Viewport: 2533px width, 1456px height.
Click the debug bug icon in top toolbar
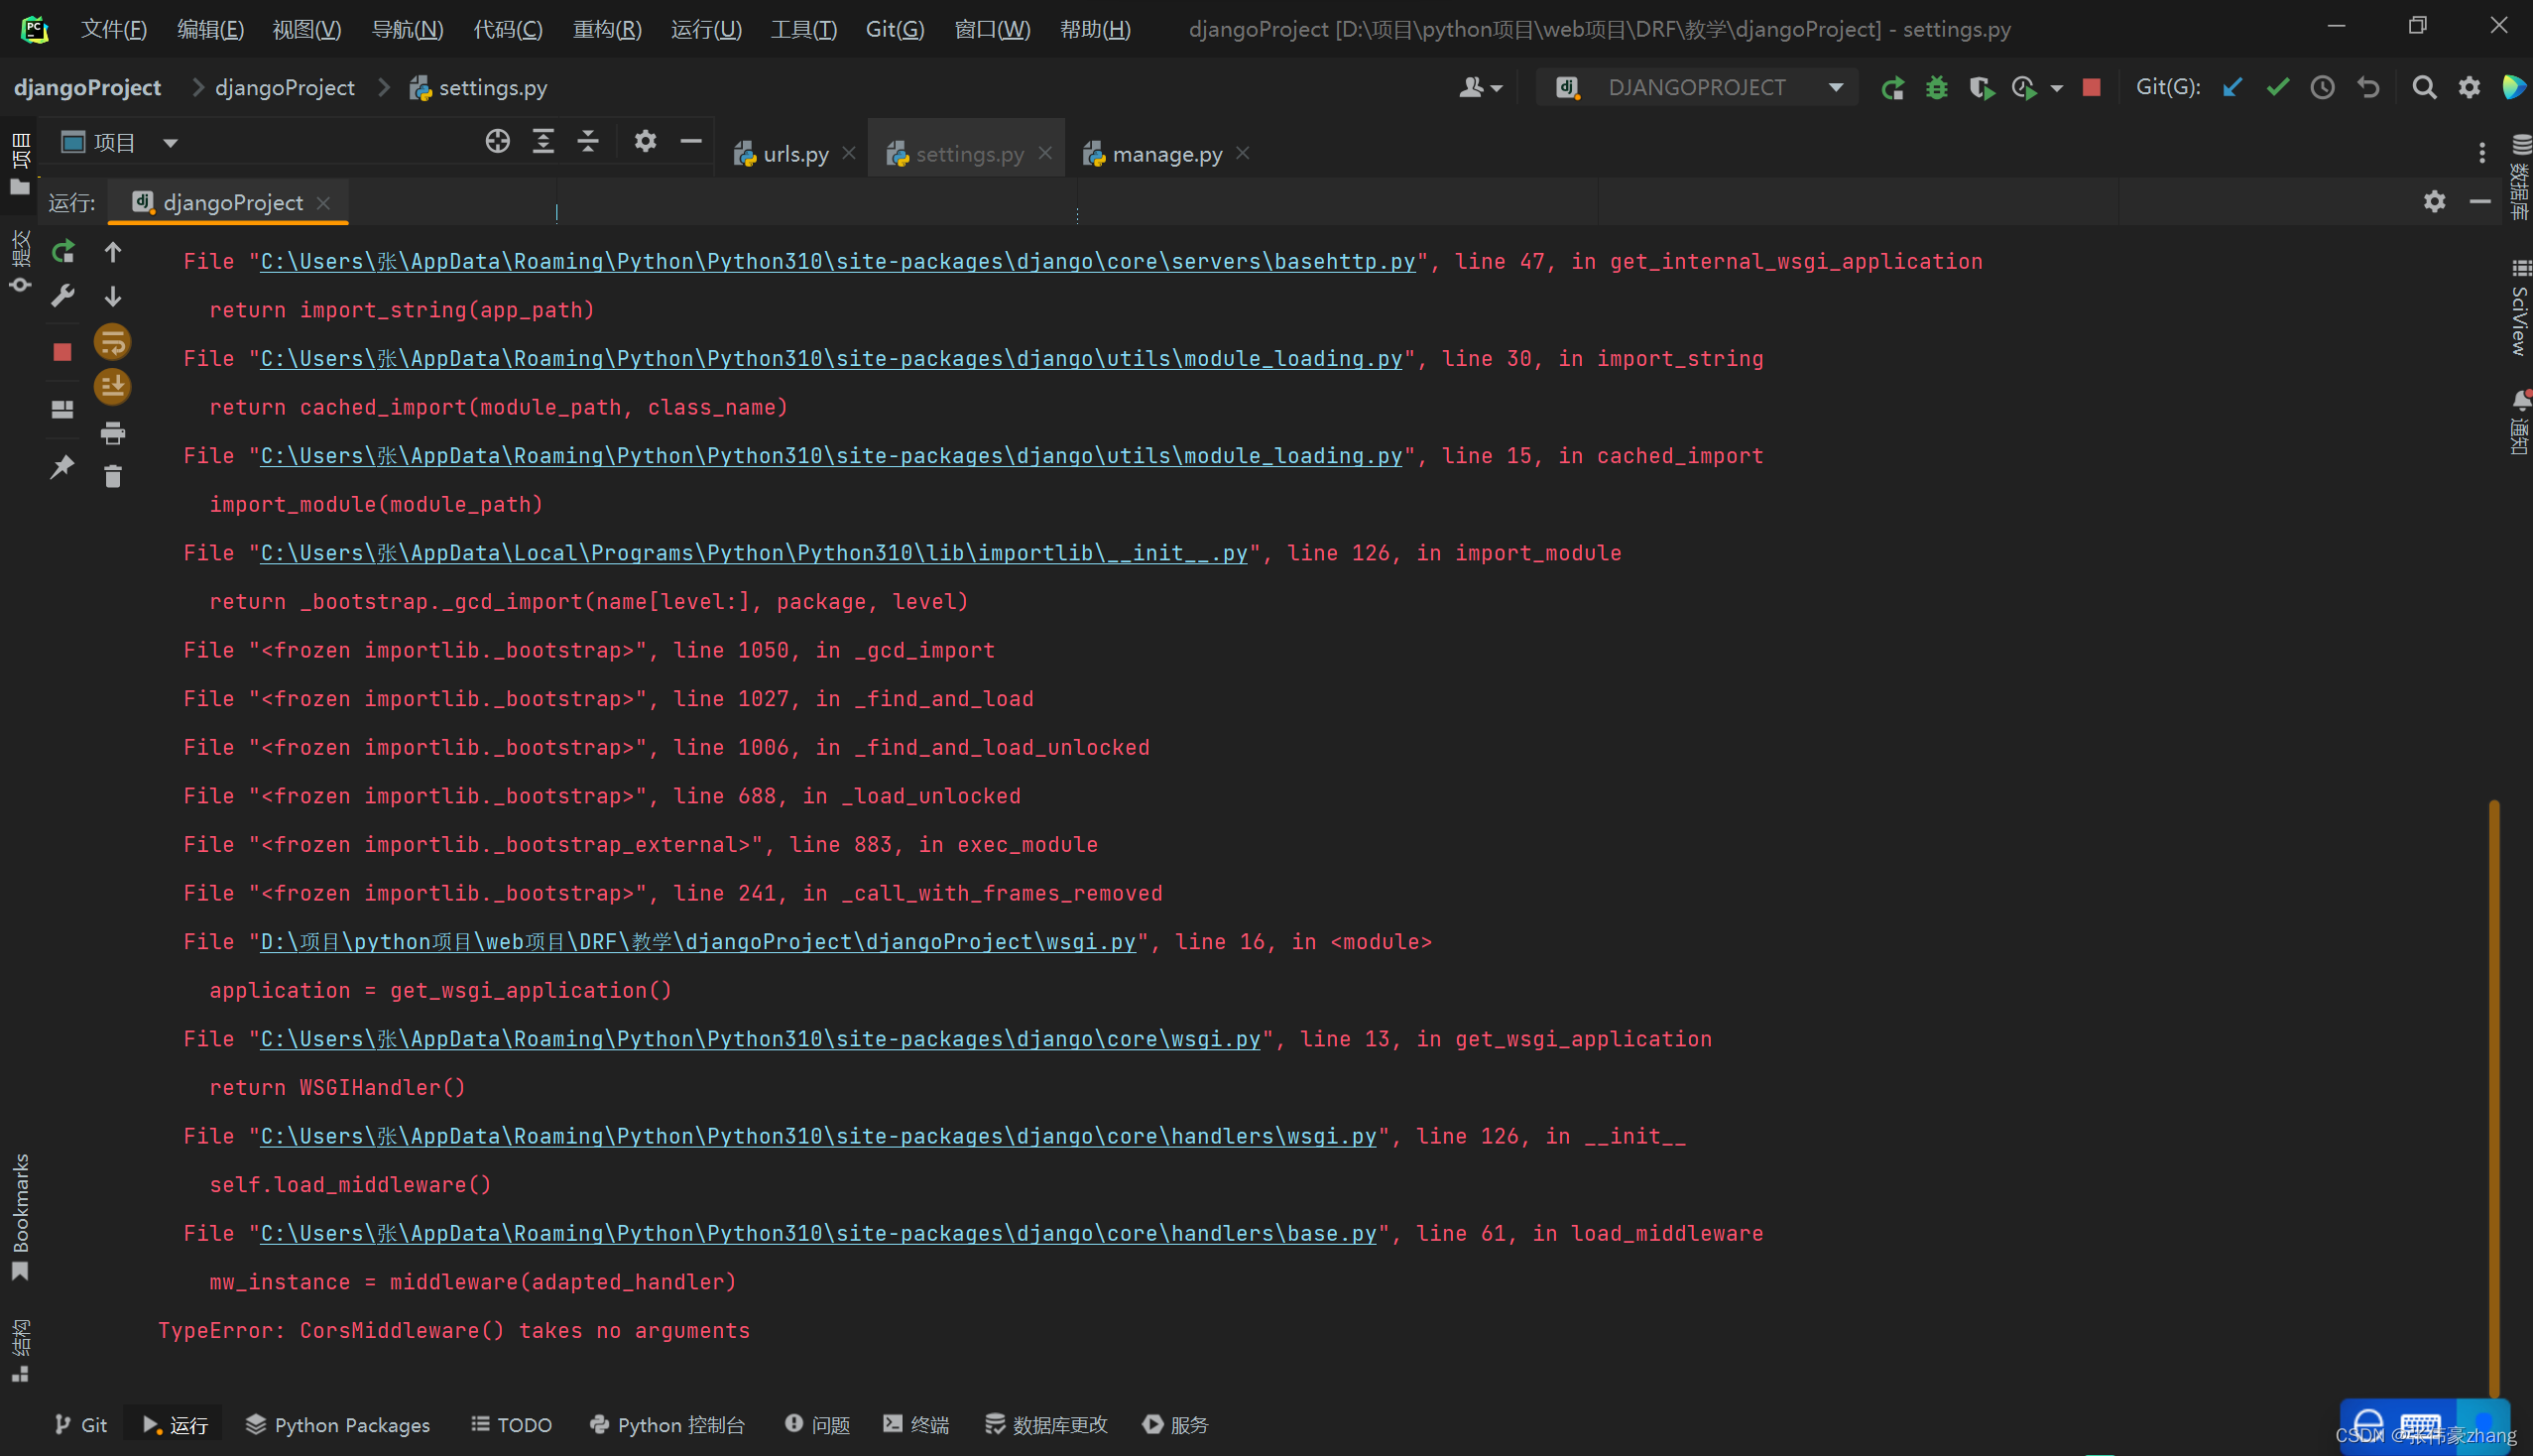(x=1937, y=88)
